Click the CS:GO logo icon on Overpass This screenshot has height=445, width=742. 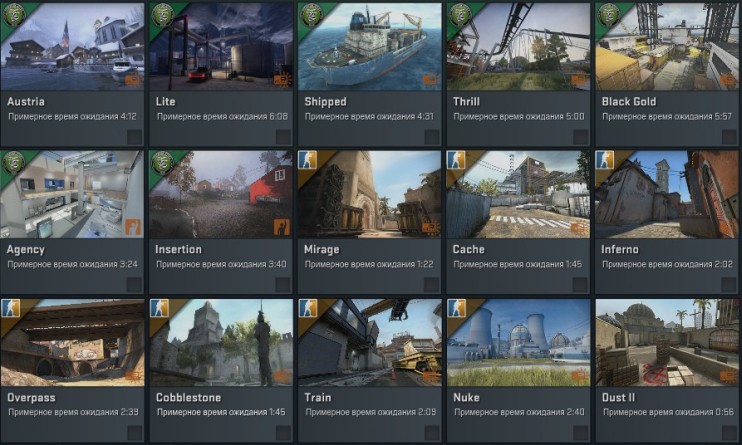tap(10, 308)
